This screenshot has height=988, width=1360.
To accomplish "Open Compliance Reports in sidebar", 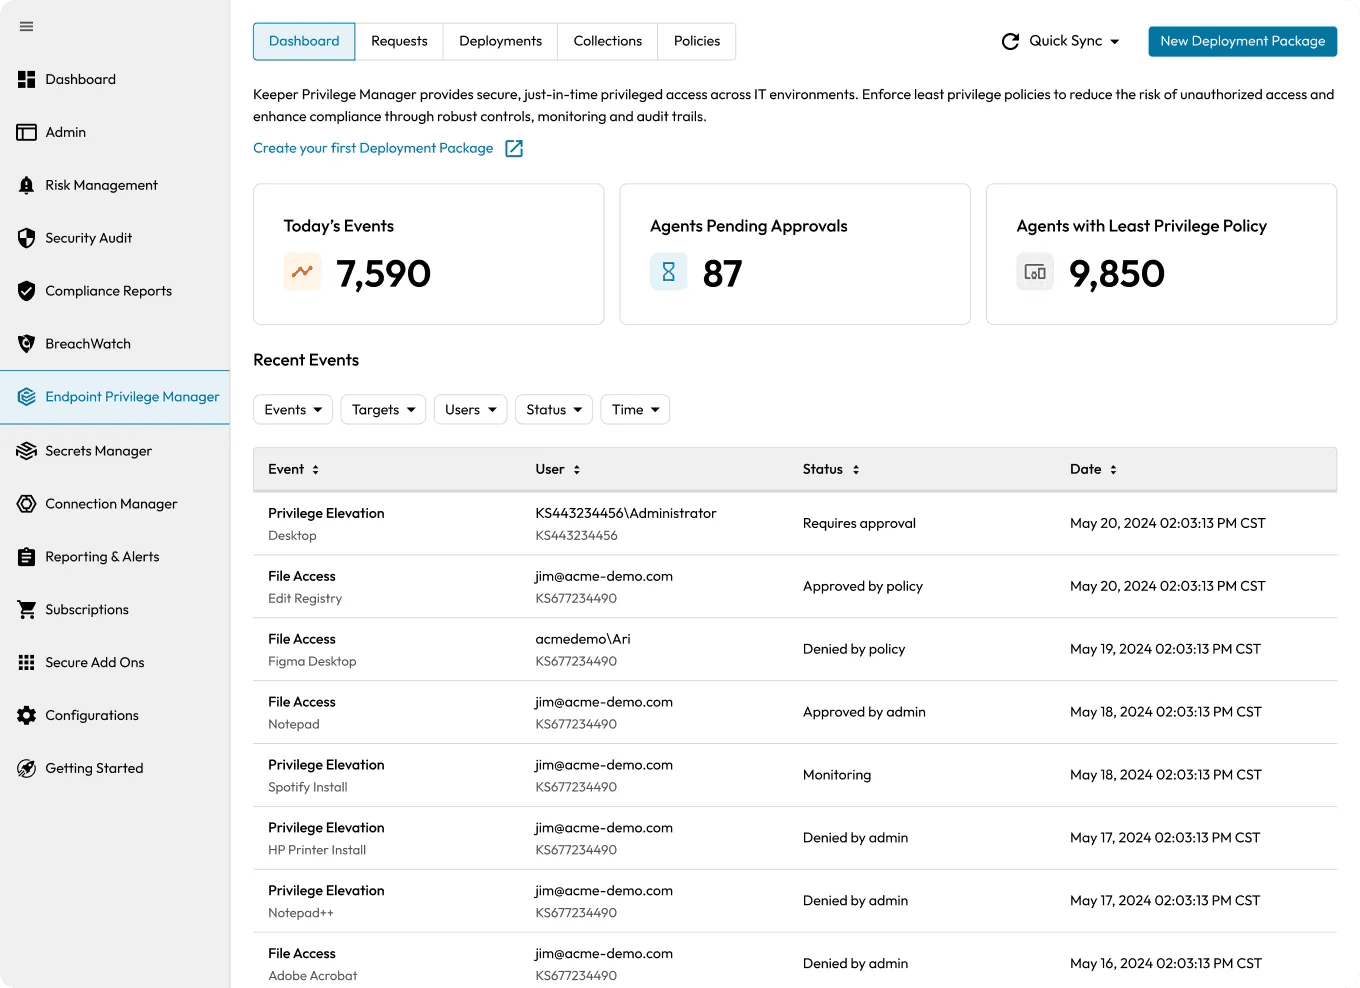I will tap(115, 291).
